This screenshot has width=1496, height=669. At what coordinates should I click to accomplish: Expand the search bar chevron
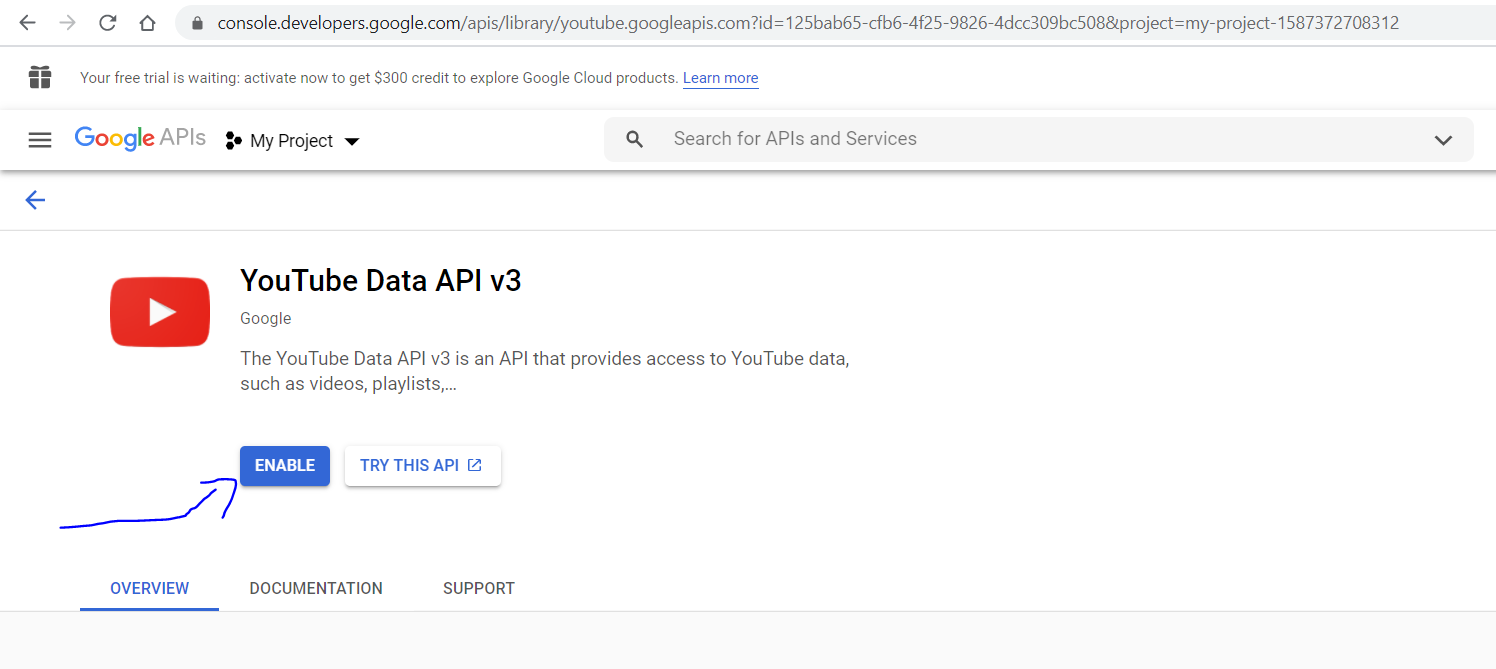(1443, 140)
